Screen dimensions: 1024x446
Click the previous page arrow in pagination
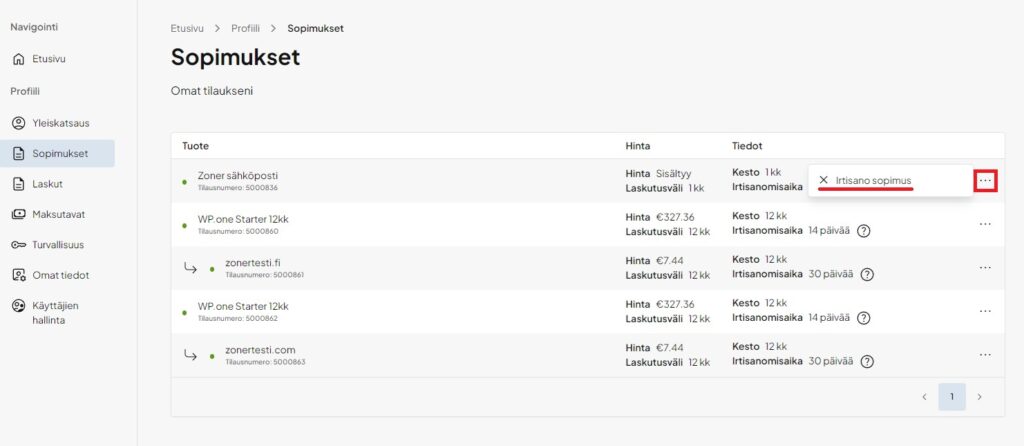(924, 397)
